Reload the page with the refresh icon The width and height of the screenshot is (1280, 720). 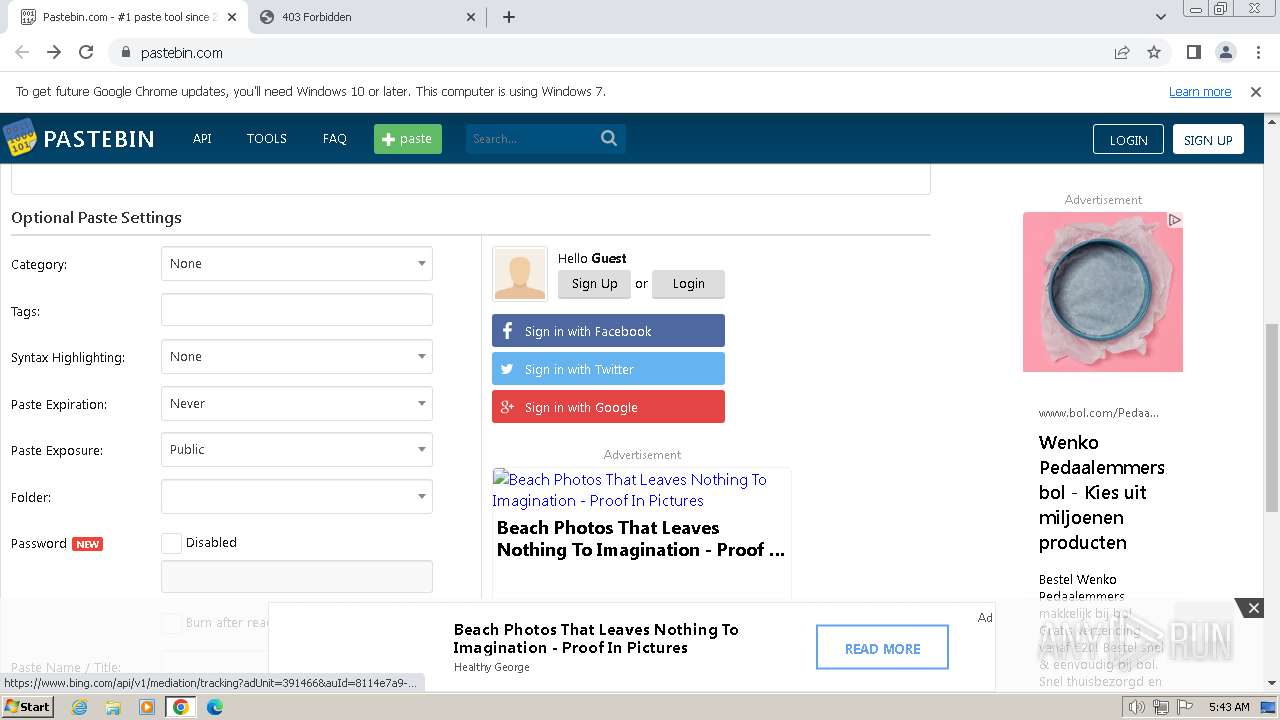click(x=86, y=52)
